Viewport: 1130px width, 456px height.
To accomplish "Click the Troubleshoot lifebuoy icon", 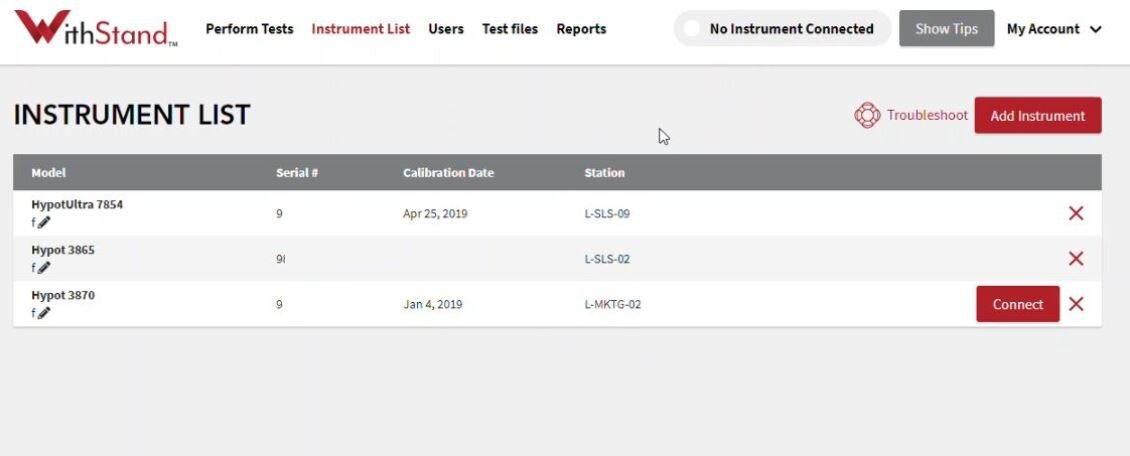I will pos(867,115).
